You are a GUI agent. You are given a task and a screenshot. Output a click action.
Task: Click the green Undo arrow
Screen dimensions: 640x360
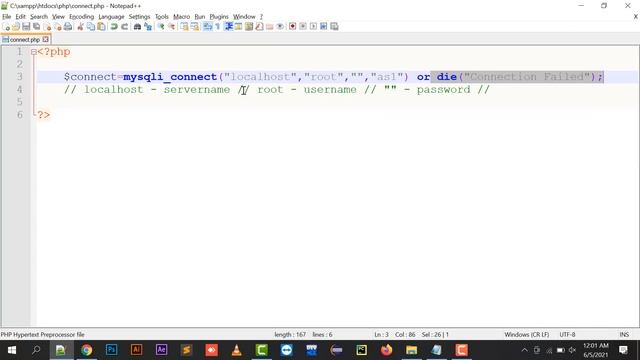[x=114, y=27]
